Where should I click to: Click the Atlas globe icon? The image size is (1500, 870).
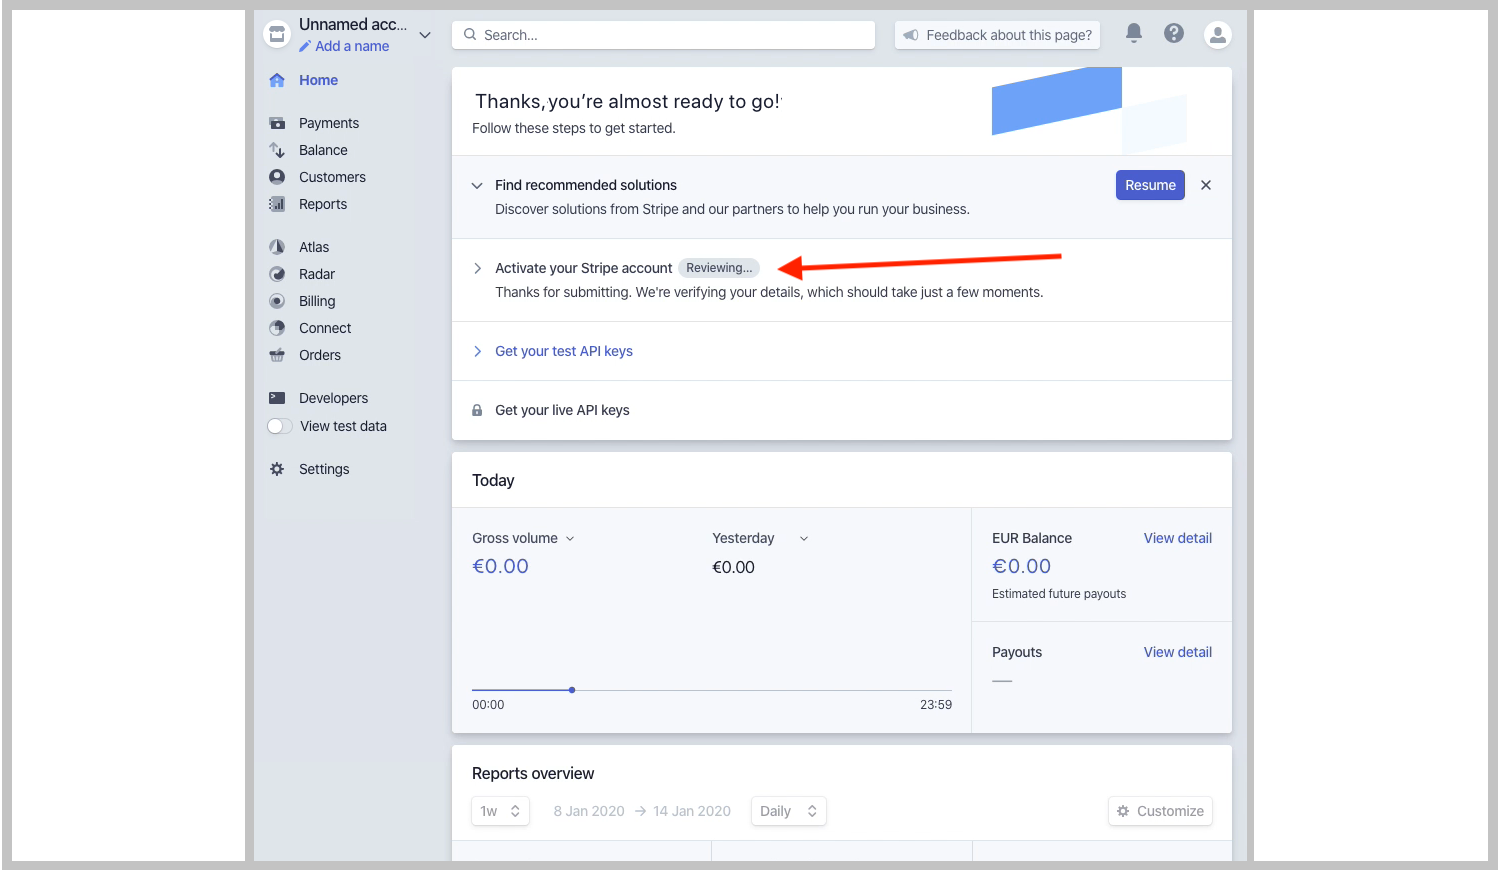click(x=277, y=247)
